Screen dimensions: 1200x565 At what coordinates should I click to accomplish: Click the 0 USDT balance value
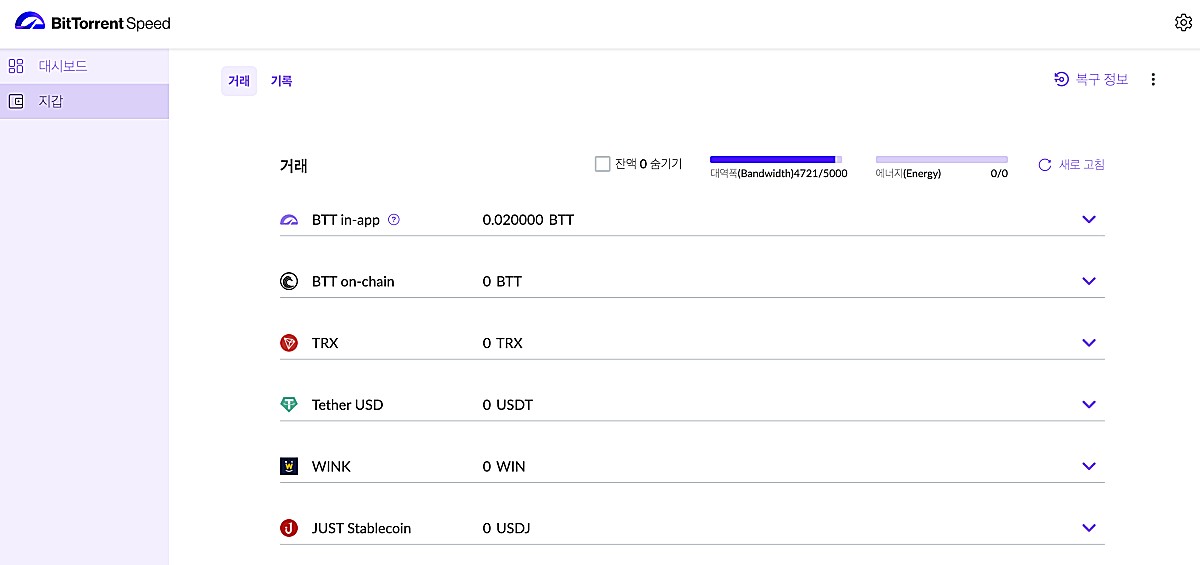pyautogui.click(x=508, y=405)
